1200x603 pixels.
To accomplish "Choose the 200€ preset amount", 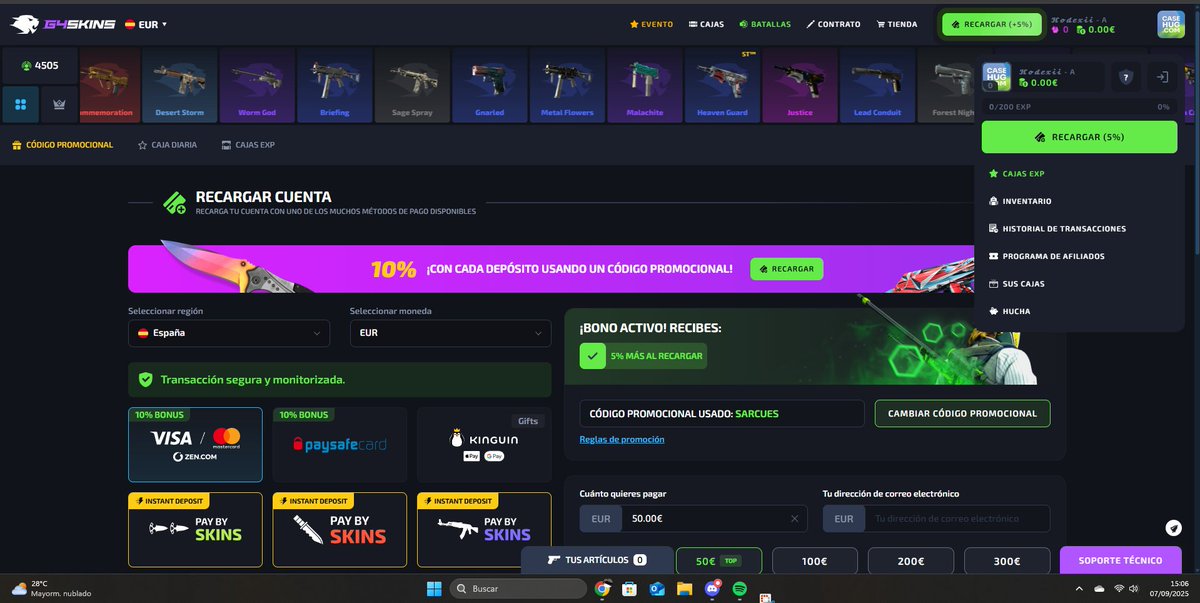I will [911, 561].
